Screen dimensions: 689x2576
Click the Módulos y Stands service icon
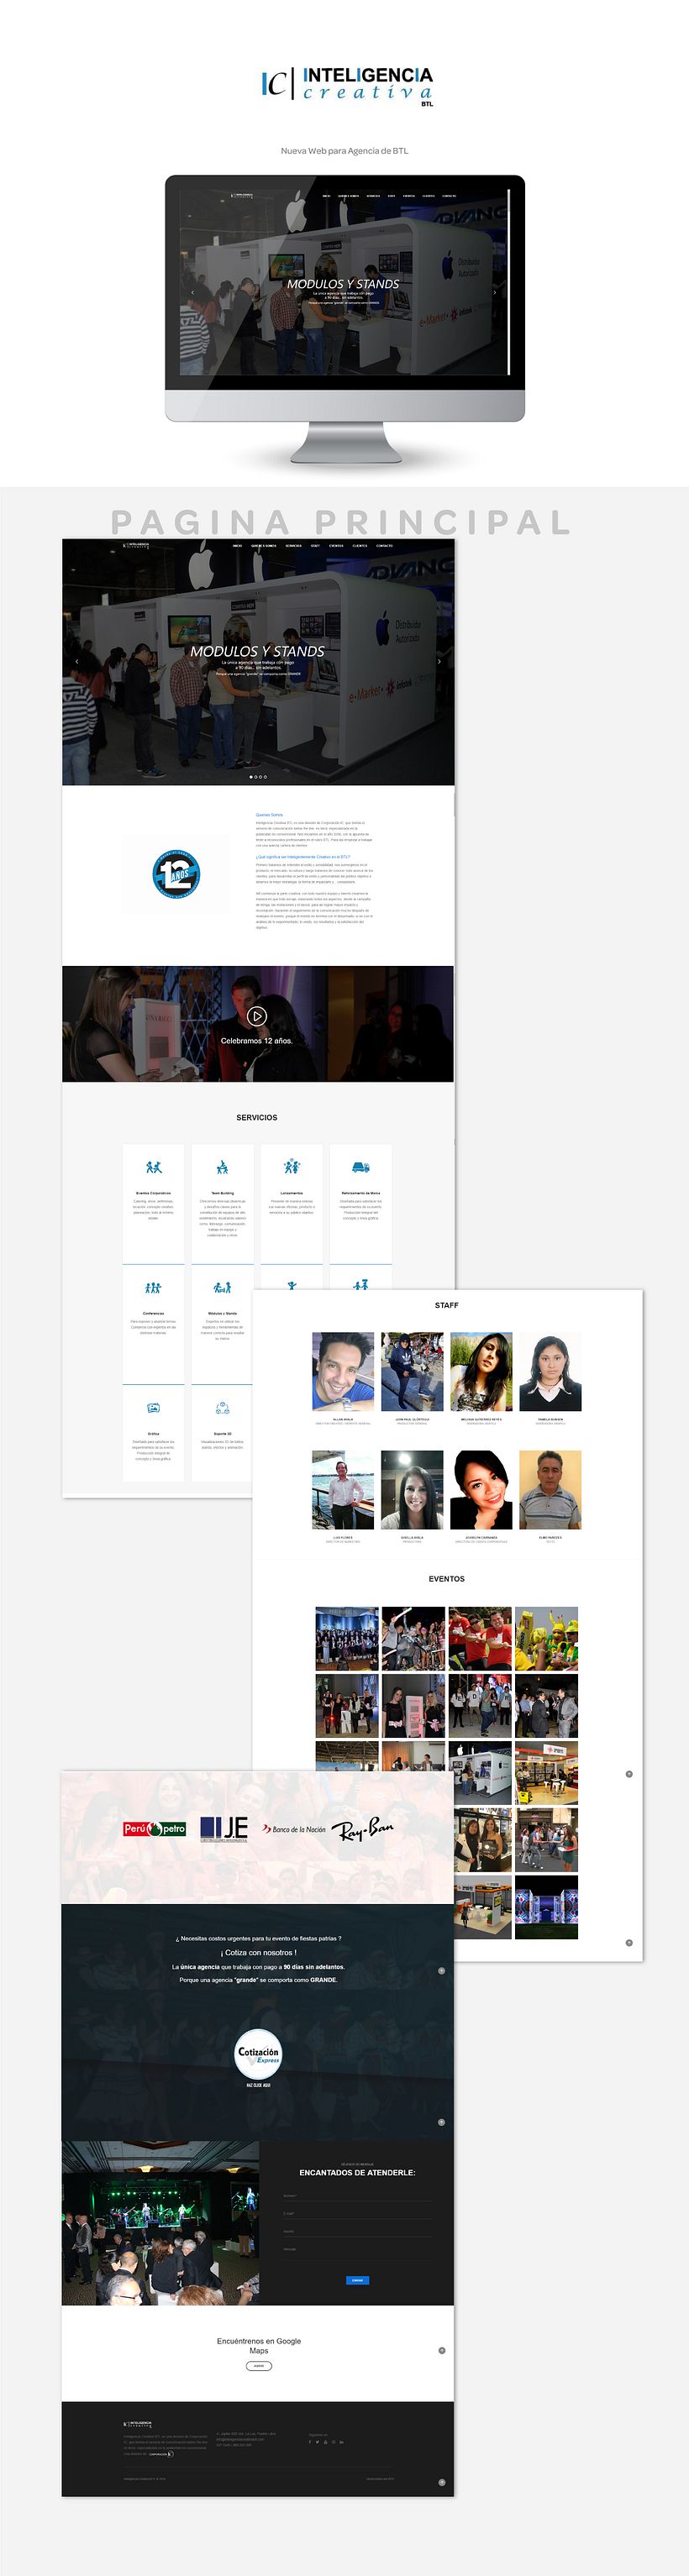222,1288
